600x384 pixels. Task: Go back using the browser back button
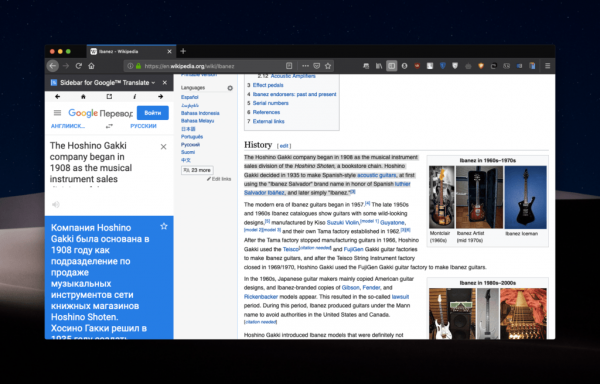point(53,66)
